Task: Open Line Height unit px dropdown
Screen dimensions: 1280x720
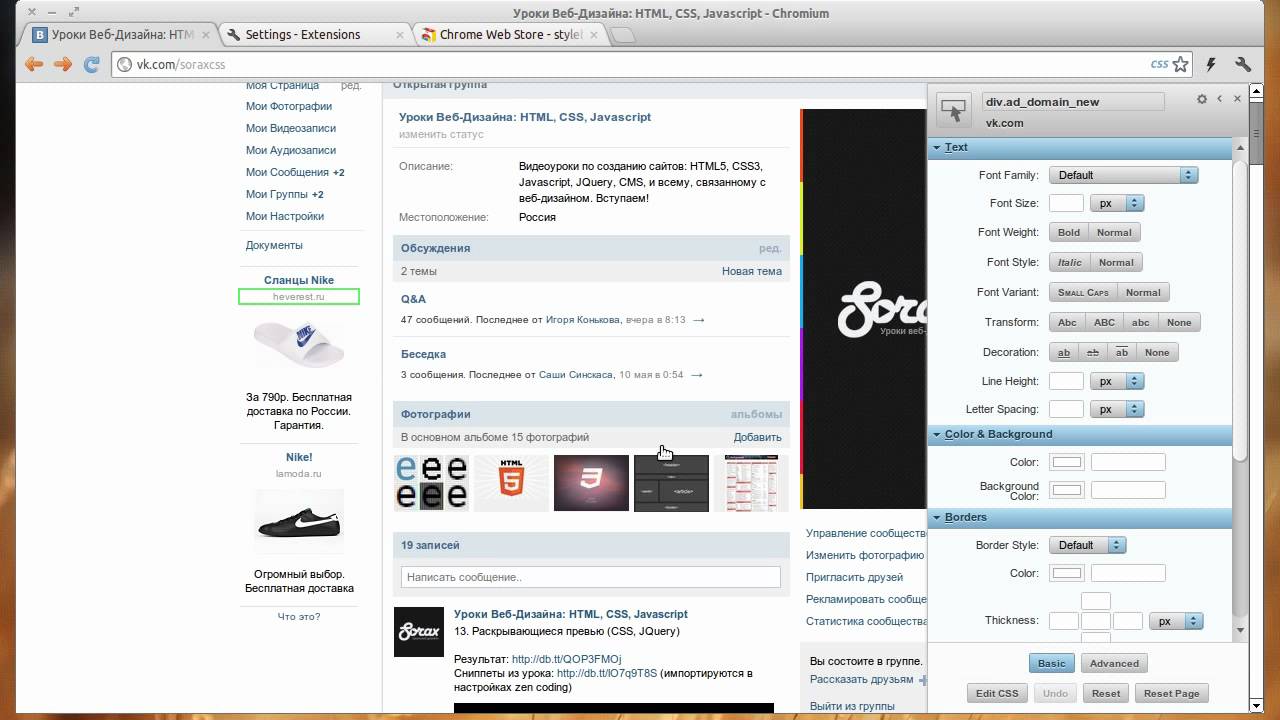Action: [1116, 381]
